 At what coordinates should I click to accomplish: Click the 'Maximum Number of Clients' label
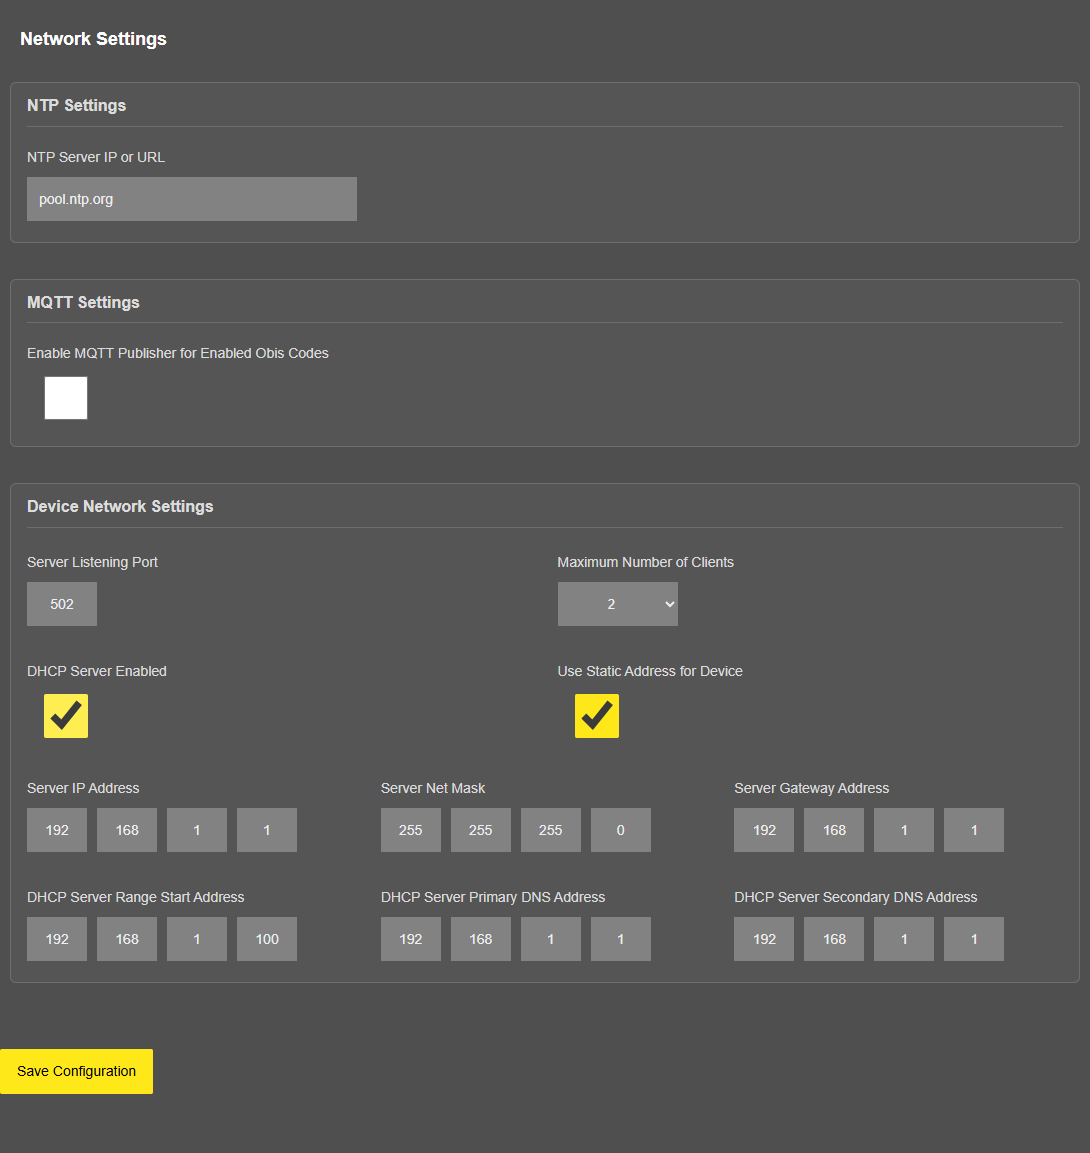click(646, 562)
